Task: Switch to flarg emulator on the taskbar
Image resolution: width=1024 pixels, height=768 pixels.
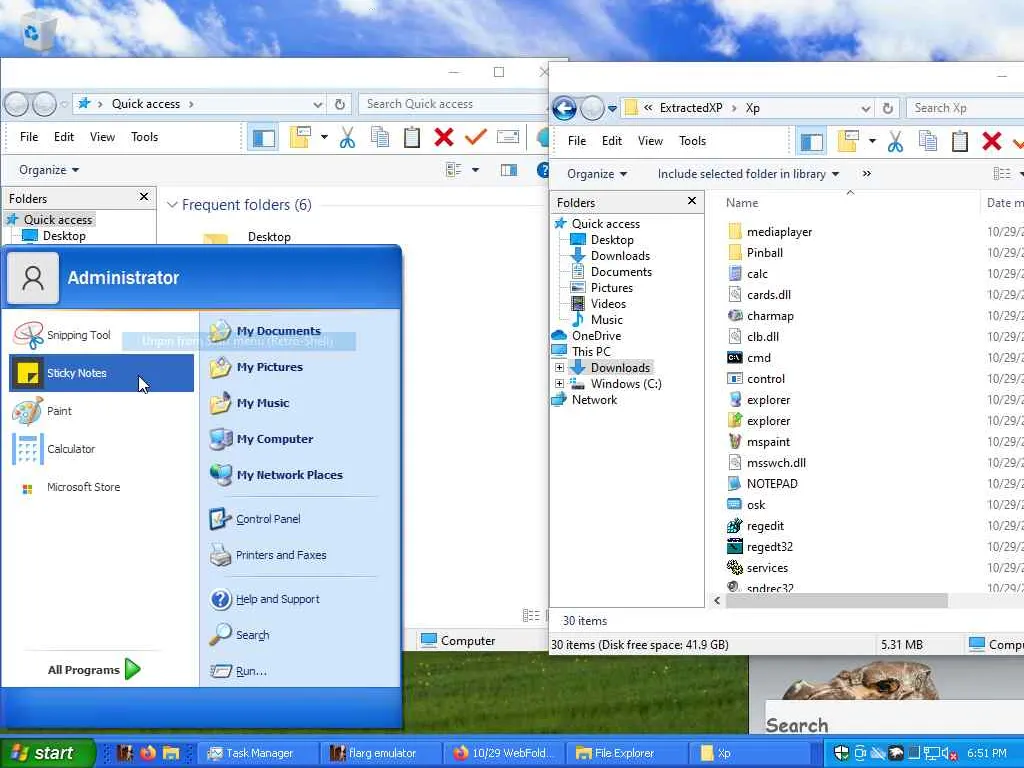Action: [379, 753]
